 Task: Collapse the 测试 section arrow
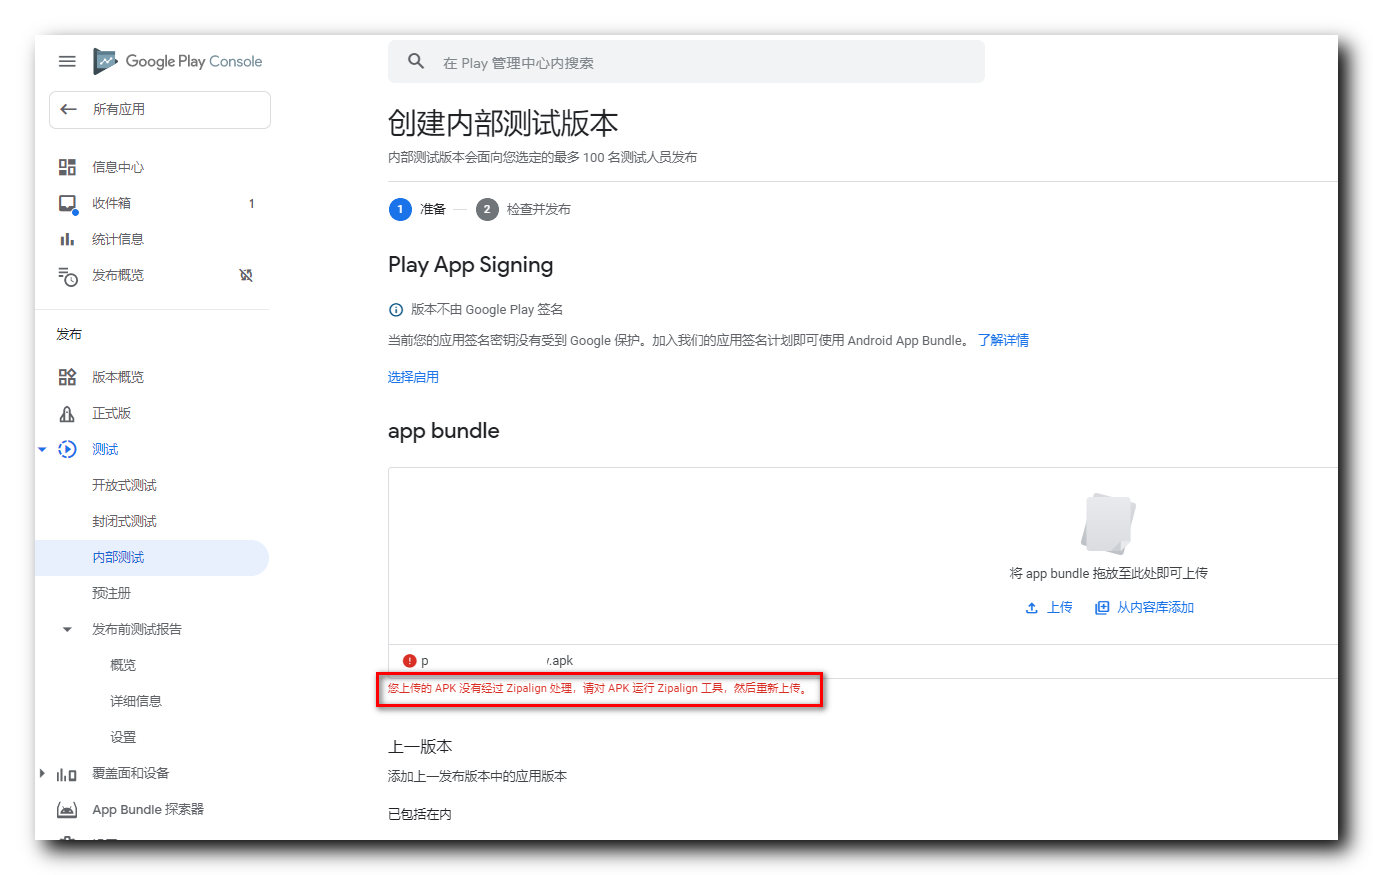[x=42, y=450]
